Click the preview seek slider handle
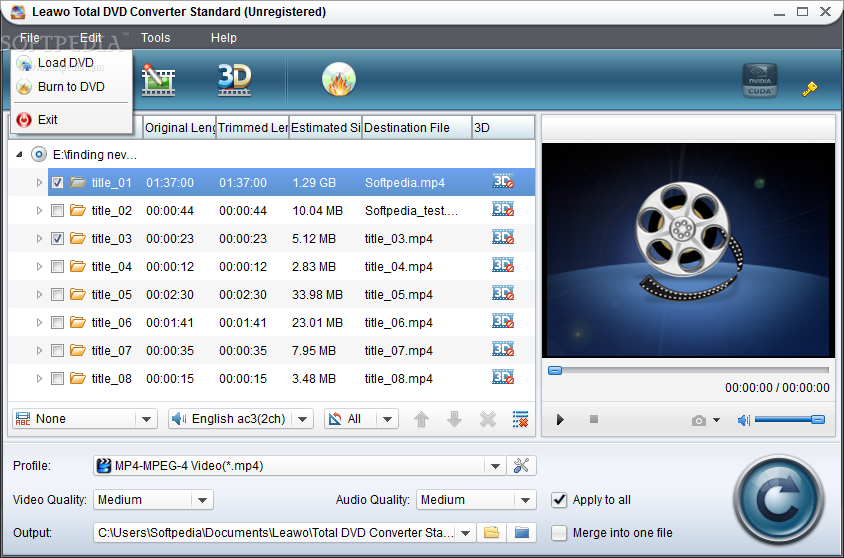Screen dimensions: 844x558 tap(555, 370)
